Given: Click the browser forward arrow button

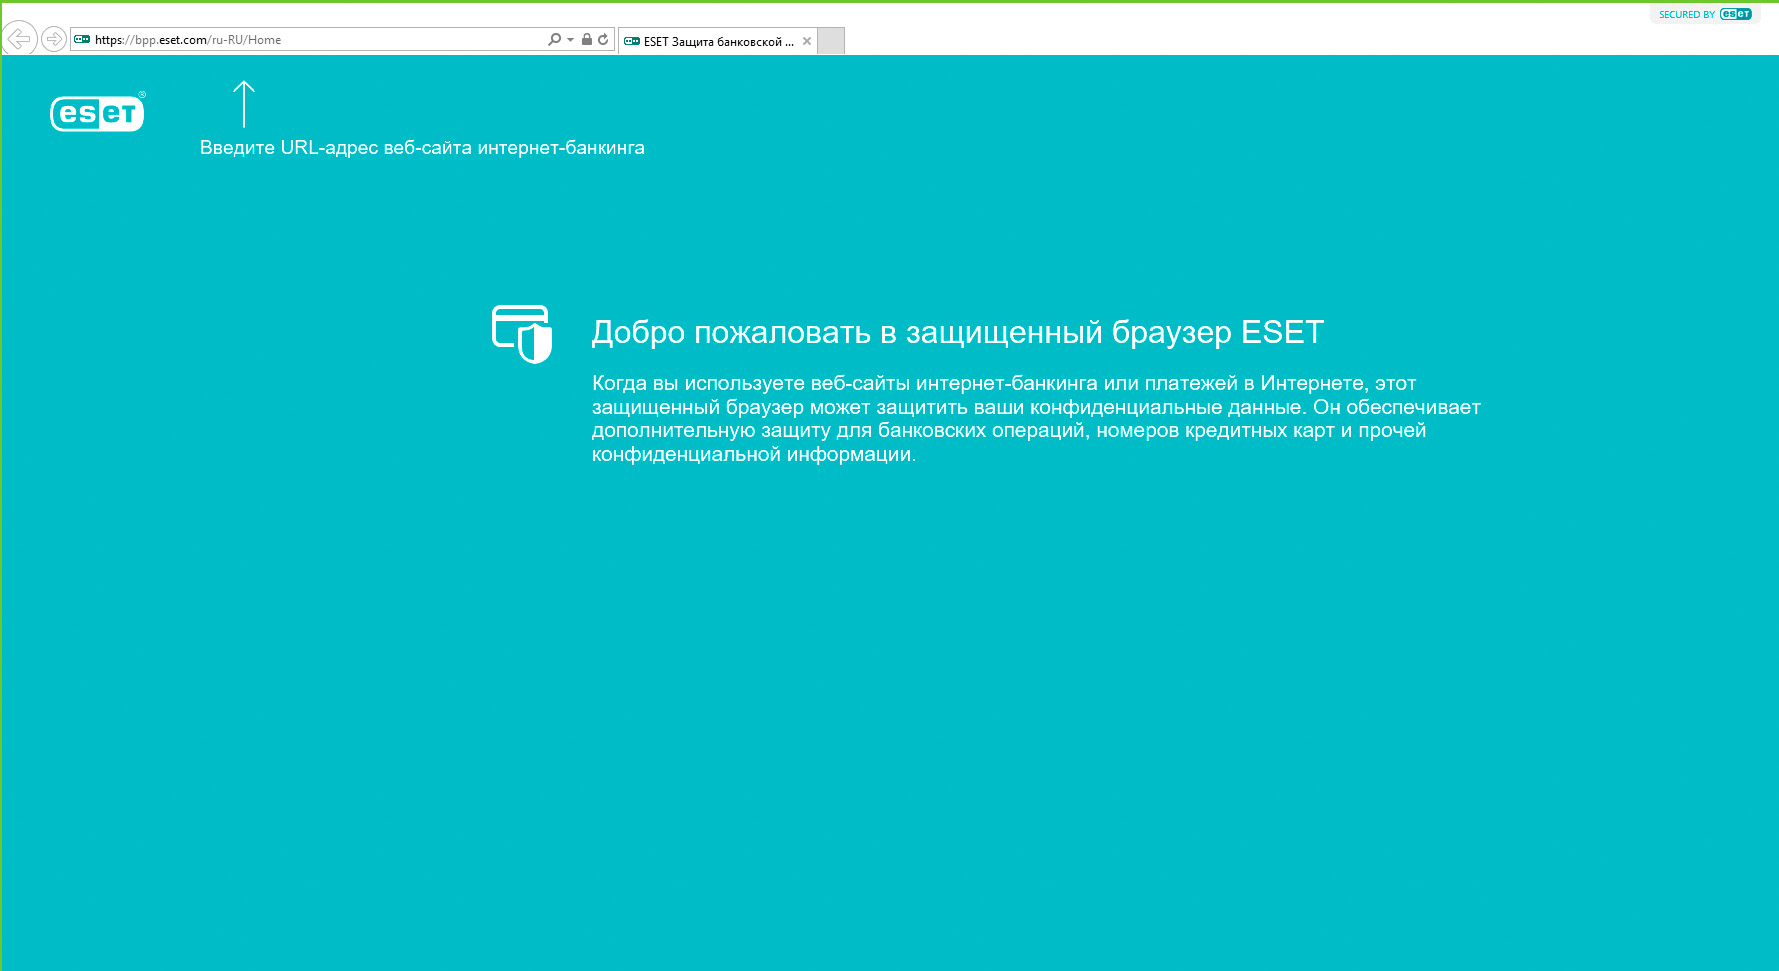Looking at the screenshot, I should [54, 39].
